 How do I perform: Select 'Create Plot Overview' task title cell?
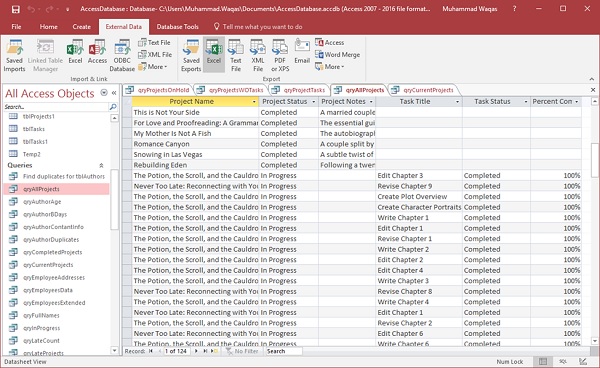click(x=419, y=197)
